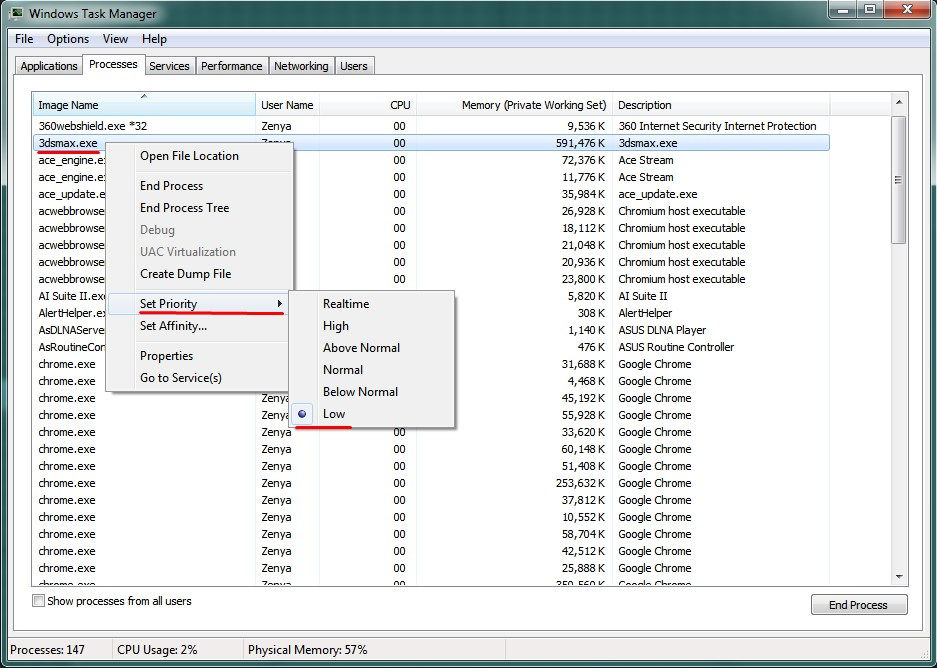Select the ASUS Routine Controller row
The image size is (937, 668).
[676, 347]
